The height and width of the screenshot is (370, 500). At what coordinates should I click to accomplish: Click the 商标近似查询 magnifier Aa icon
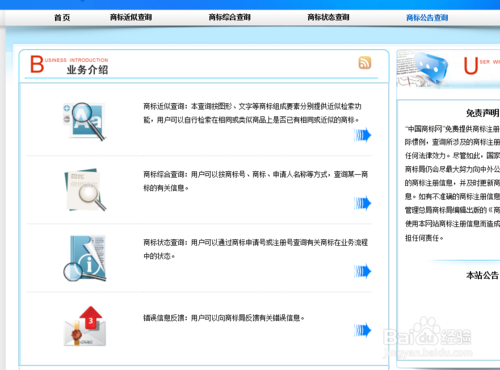(85, 121)
